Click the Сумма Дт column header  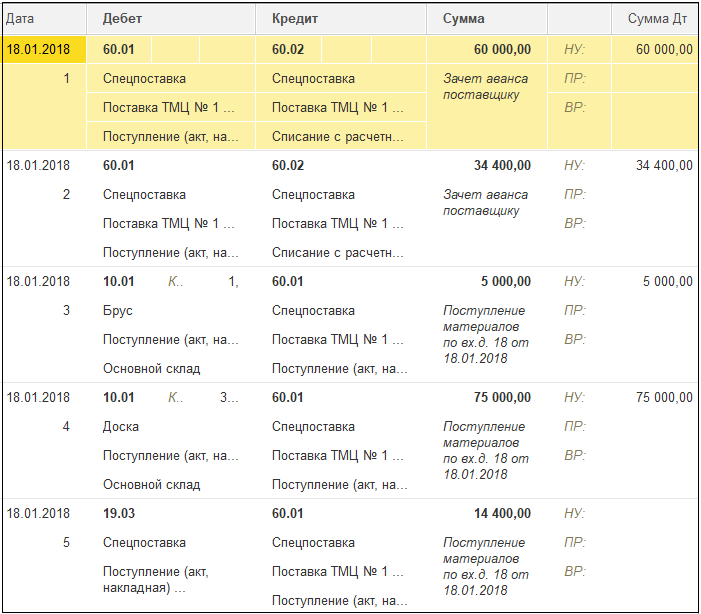pos(655,19)
